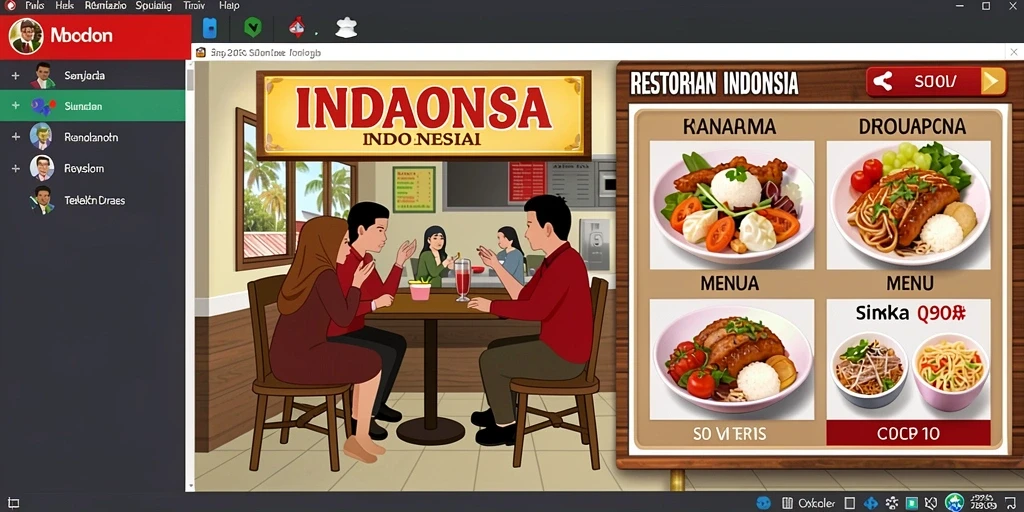Expand the Reyslom row with plus
This screenshot has height=512, width=1024.
coord(16,168)
